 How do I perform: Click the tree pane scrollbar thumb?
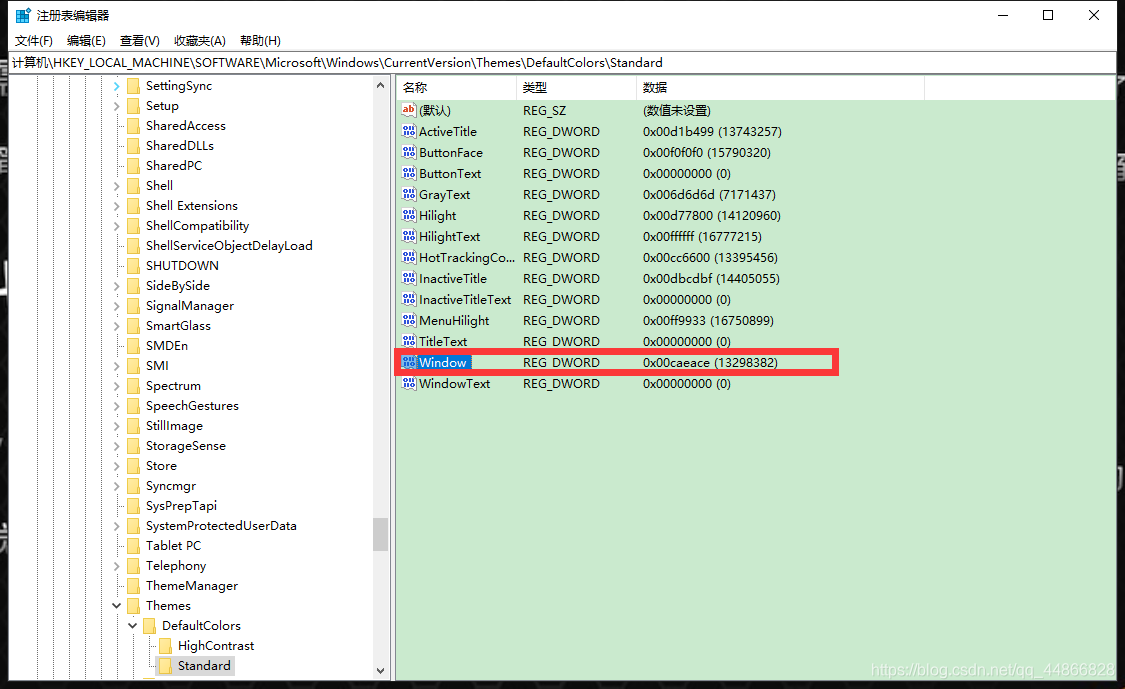pyautogui.click(x=380, y=535)
